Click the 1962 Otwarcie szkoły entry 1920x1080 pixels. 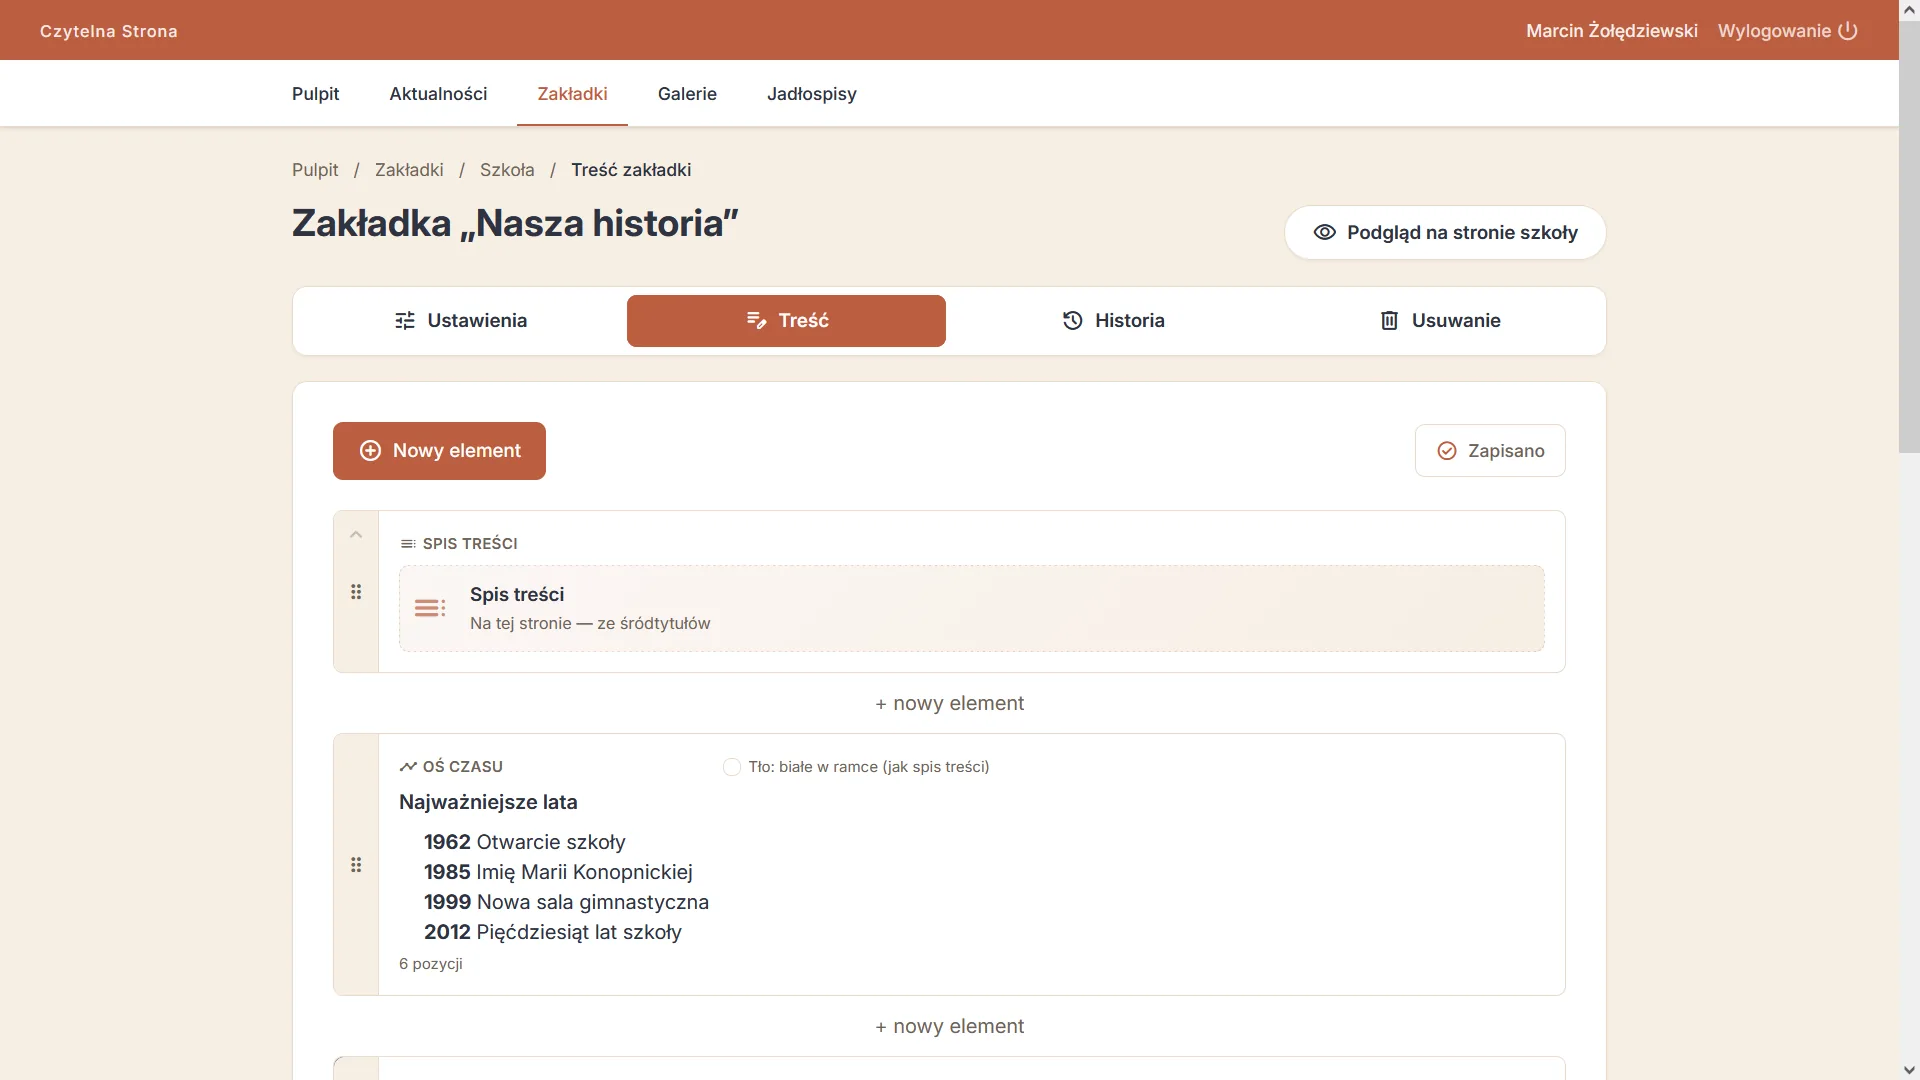point(524,842)
